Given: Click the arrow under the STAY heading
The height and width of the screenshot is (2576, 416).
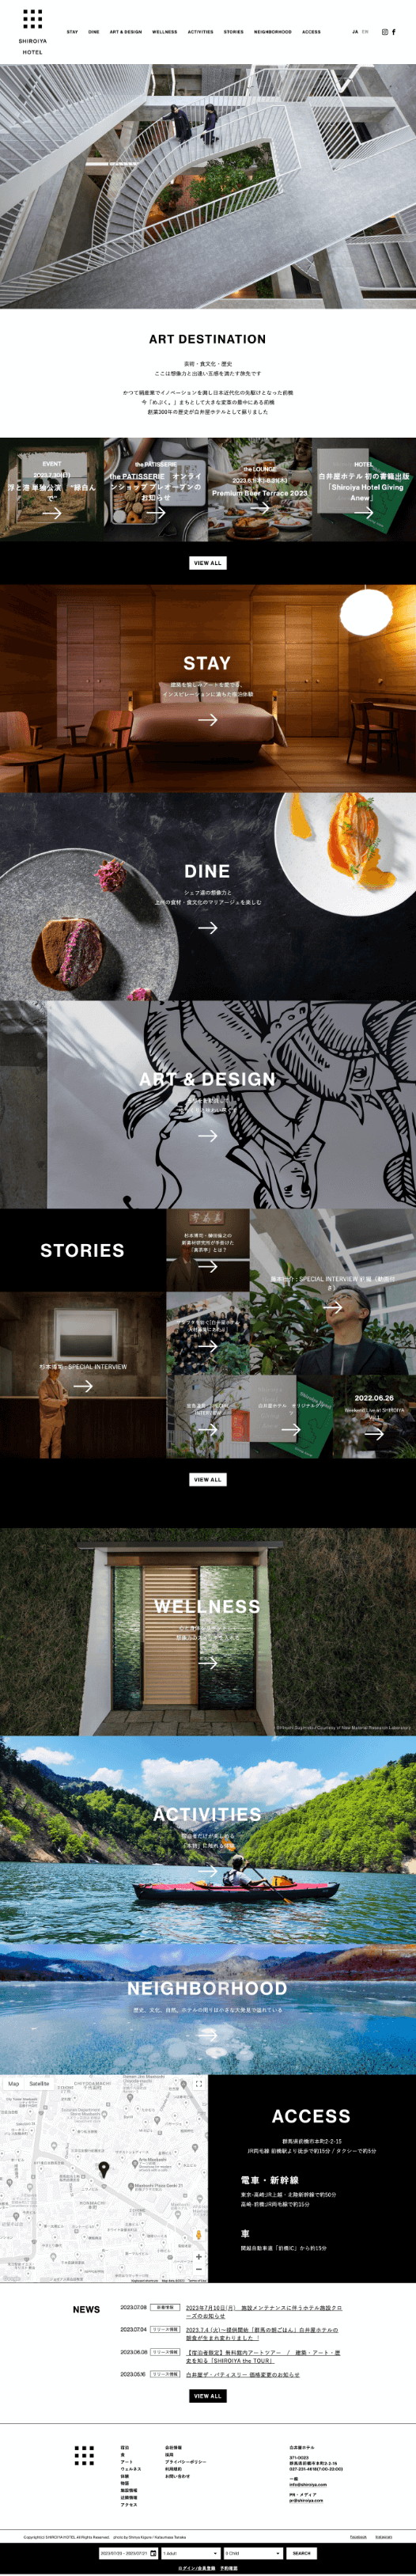Looking at the screenshot, I should pyautogui.click(x=208, y=719).
